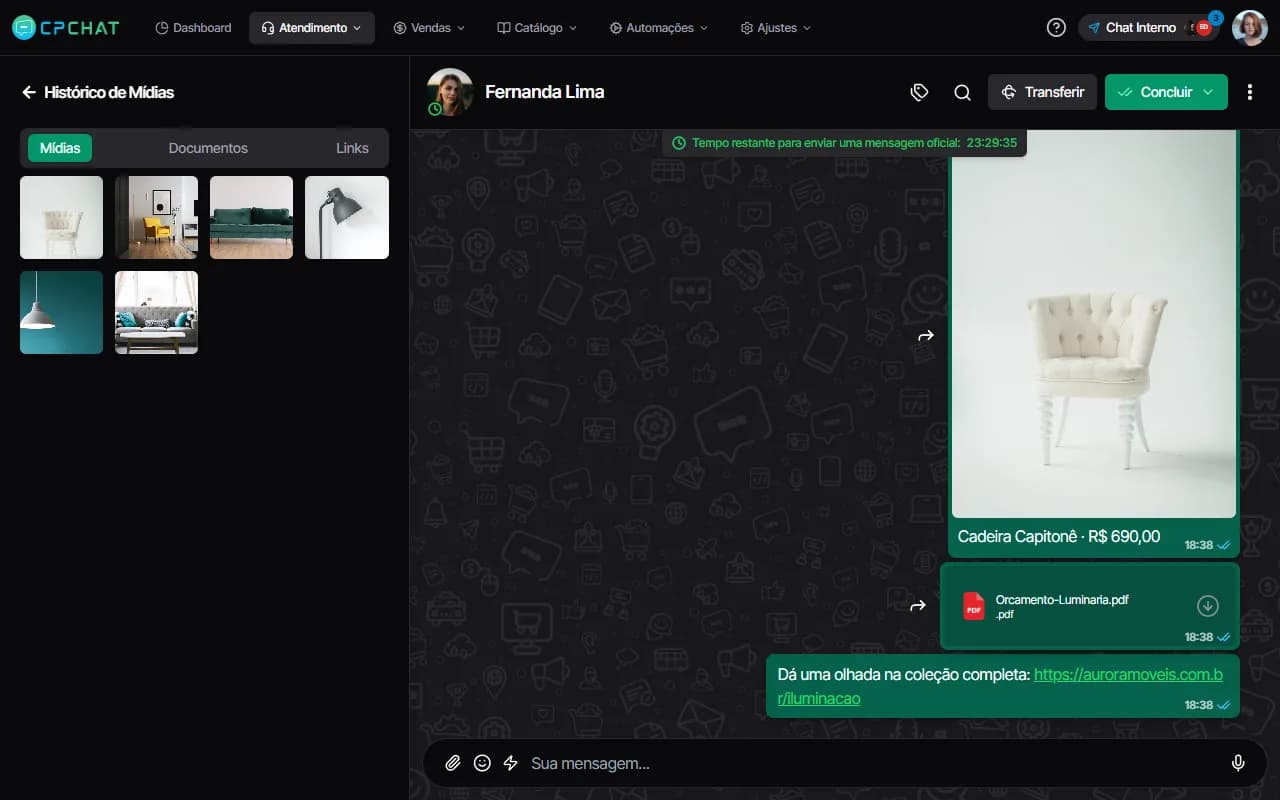Click the Orcamento-Luminaria.pdf file name
1280x800 pixels.
[1062, 600]
